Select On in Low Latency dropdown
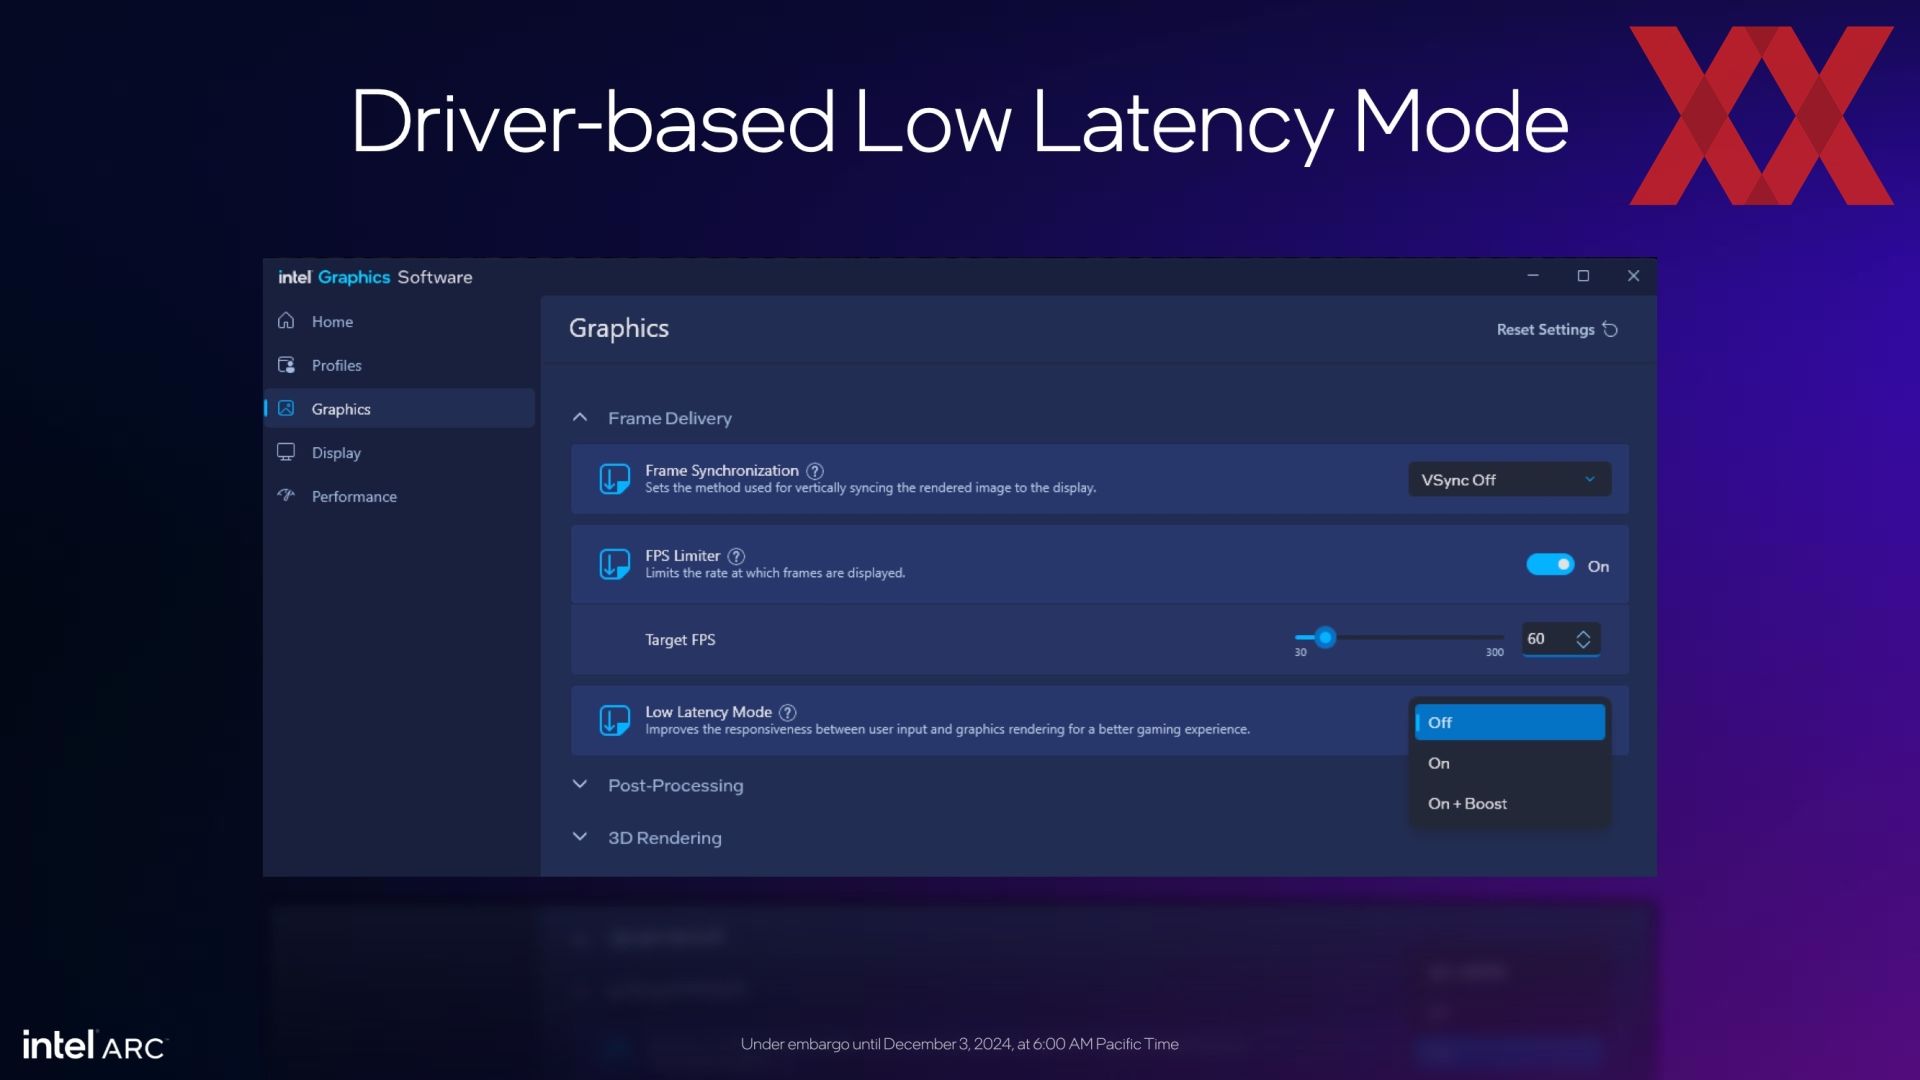 point(1509,763)
